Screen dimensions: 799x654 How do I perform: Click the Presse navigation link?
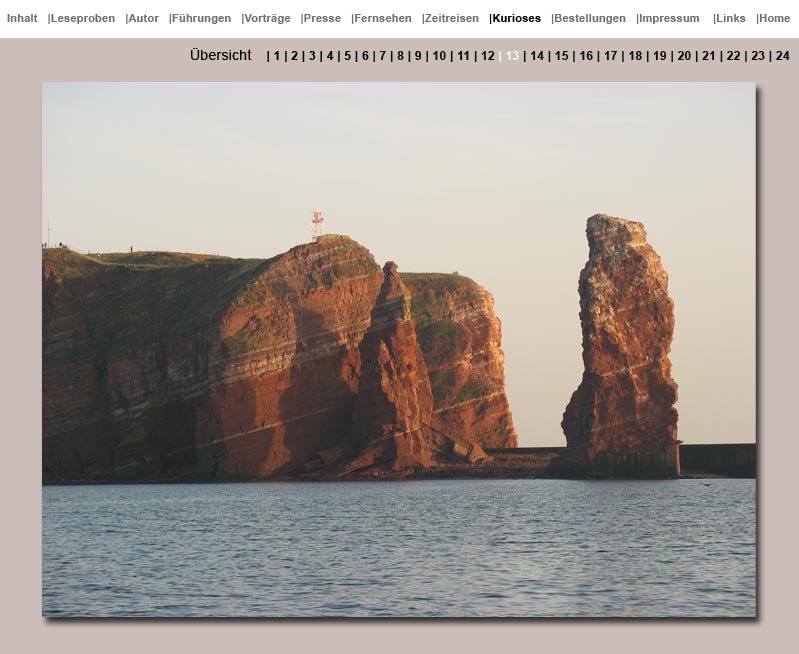click(322, 18)
